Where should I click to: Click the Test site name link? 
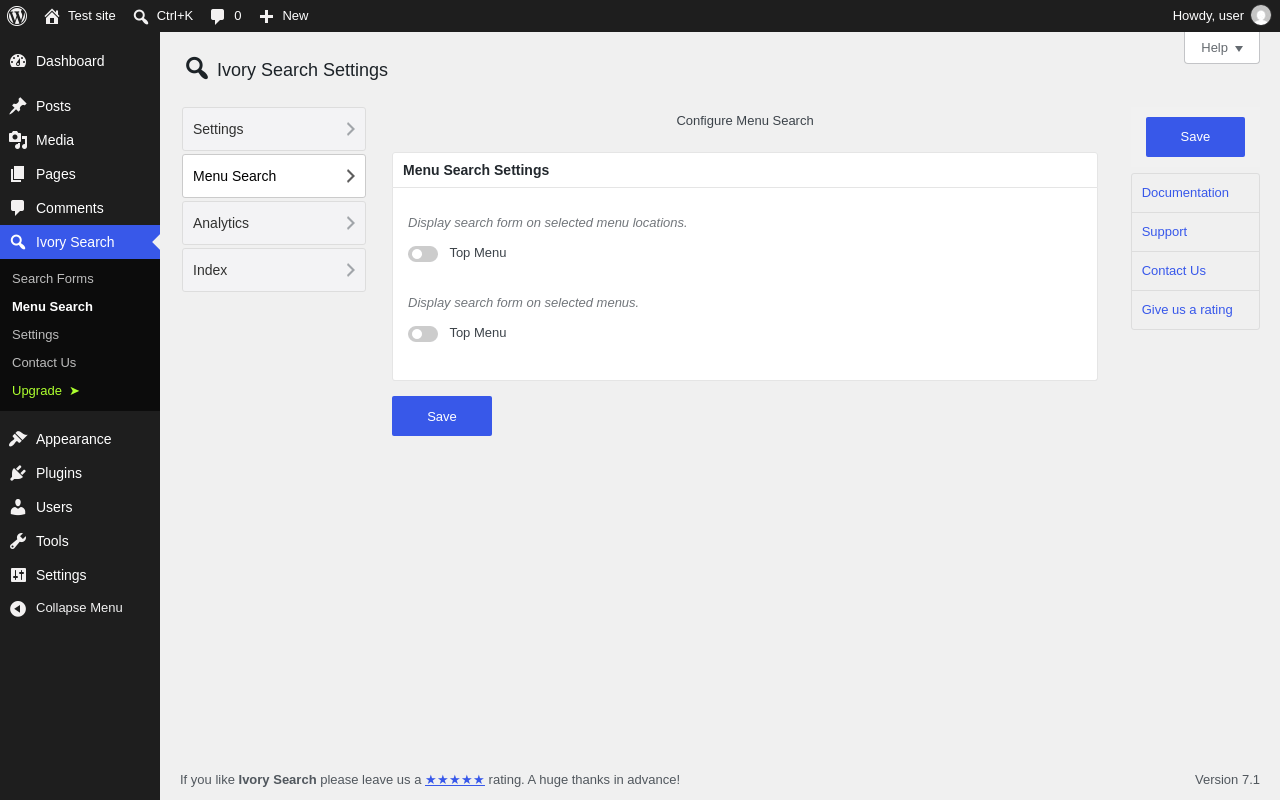[92, 16]
